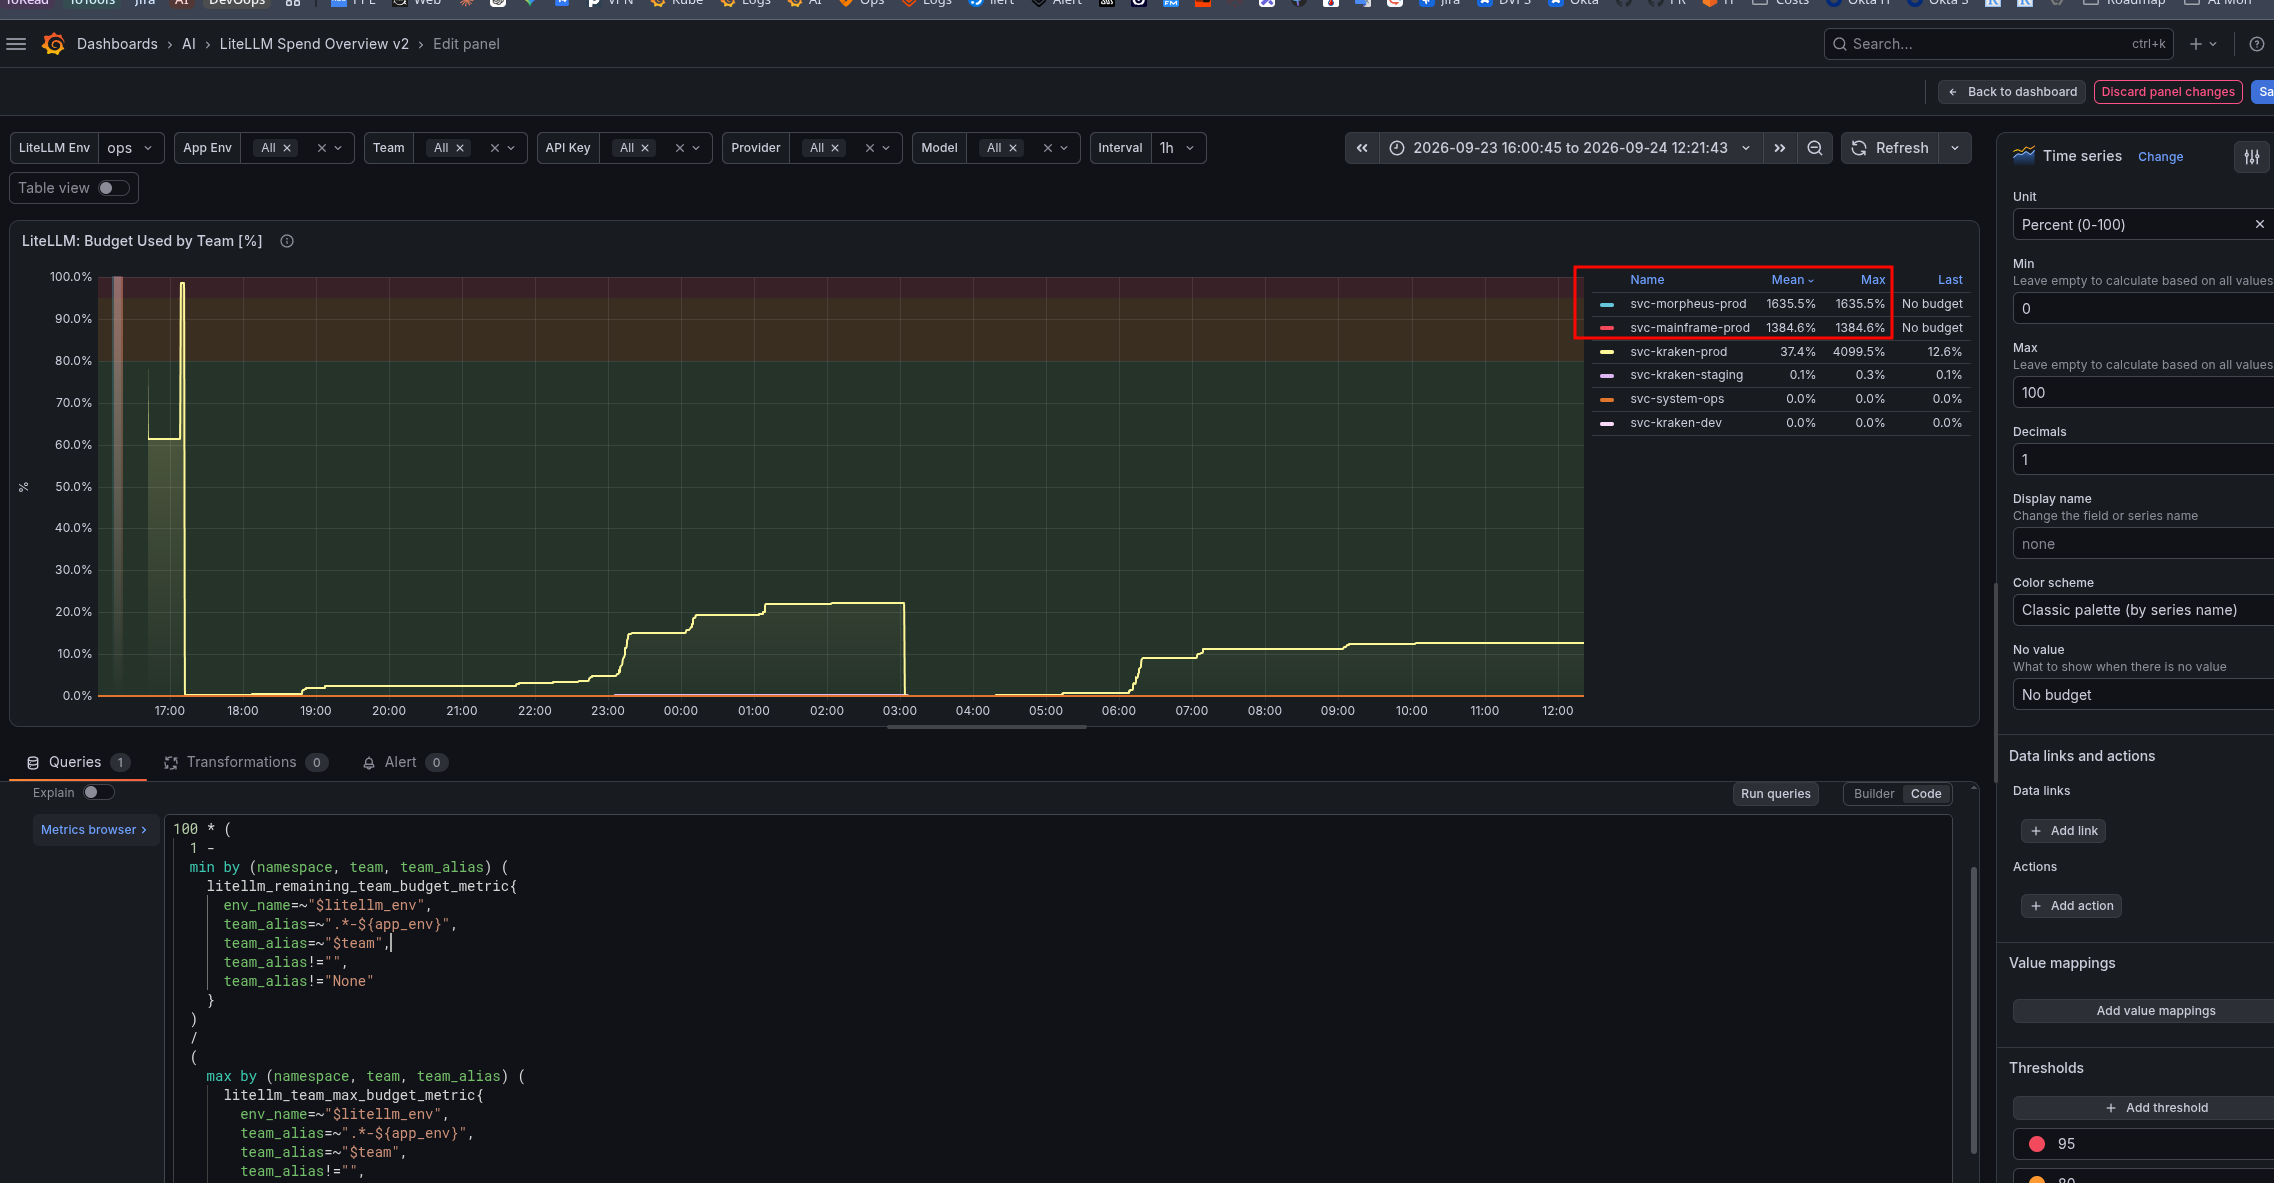Click Run queries
Viewport: 2274px width, 1183px height.
(1775, 794)
